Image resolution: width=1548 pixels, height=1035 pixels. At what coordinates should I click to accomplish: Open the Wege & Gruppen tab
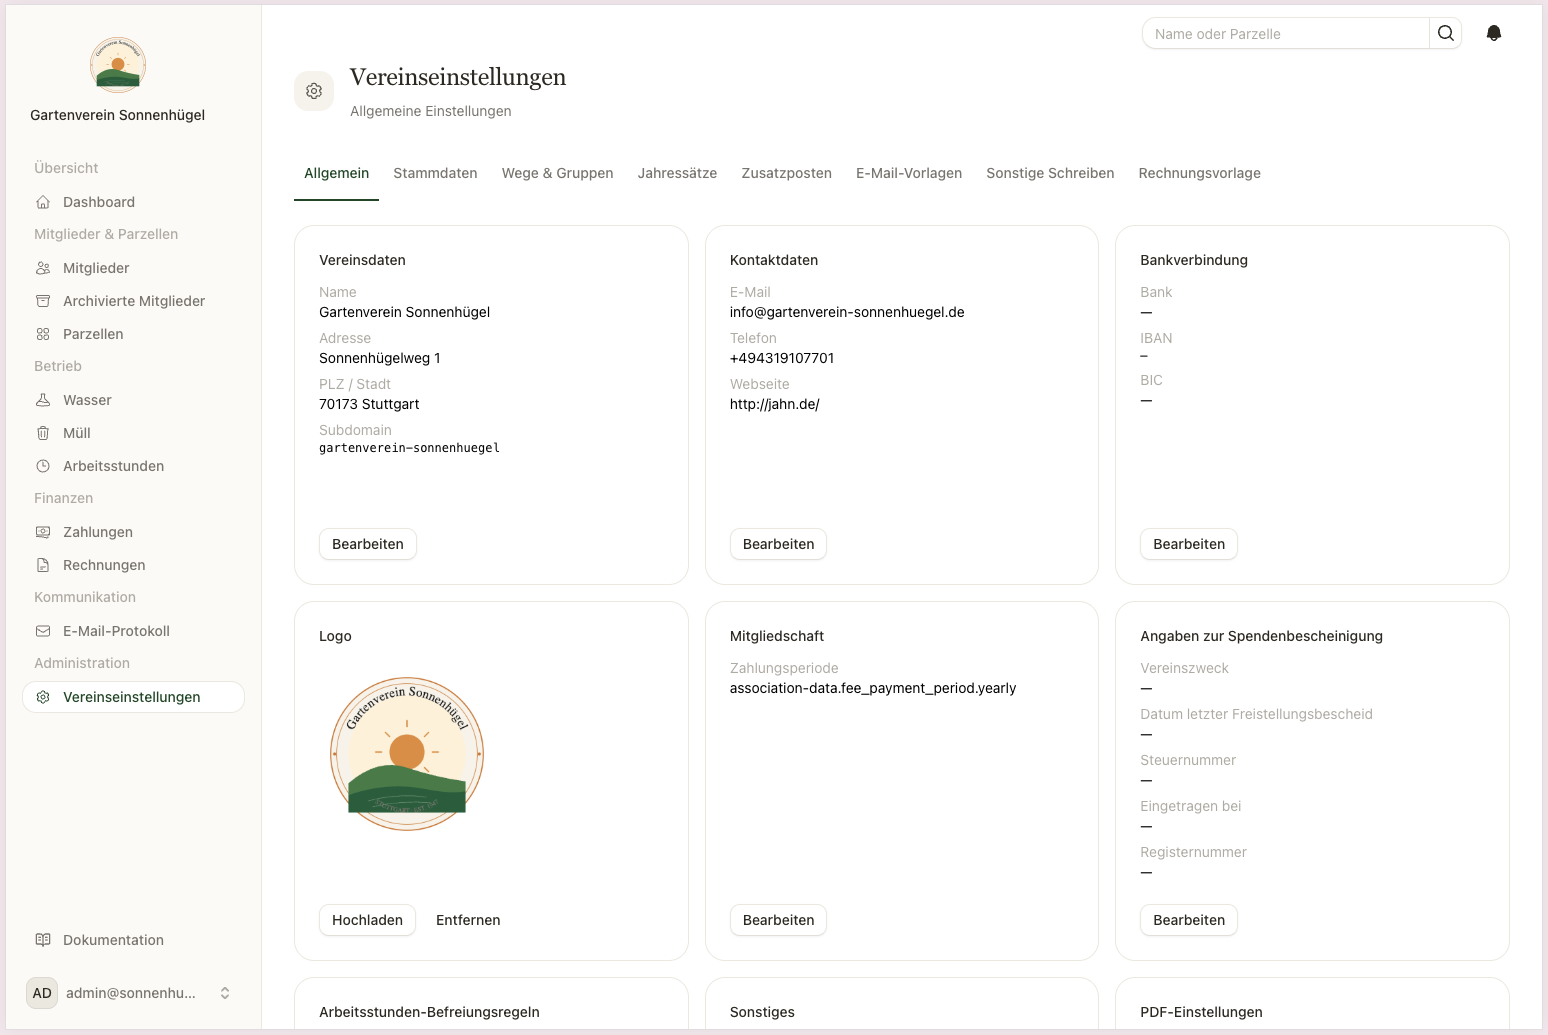[558, 173]
